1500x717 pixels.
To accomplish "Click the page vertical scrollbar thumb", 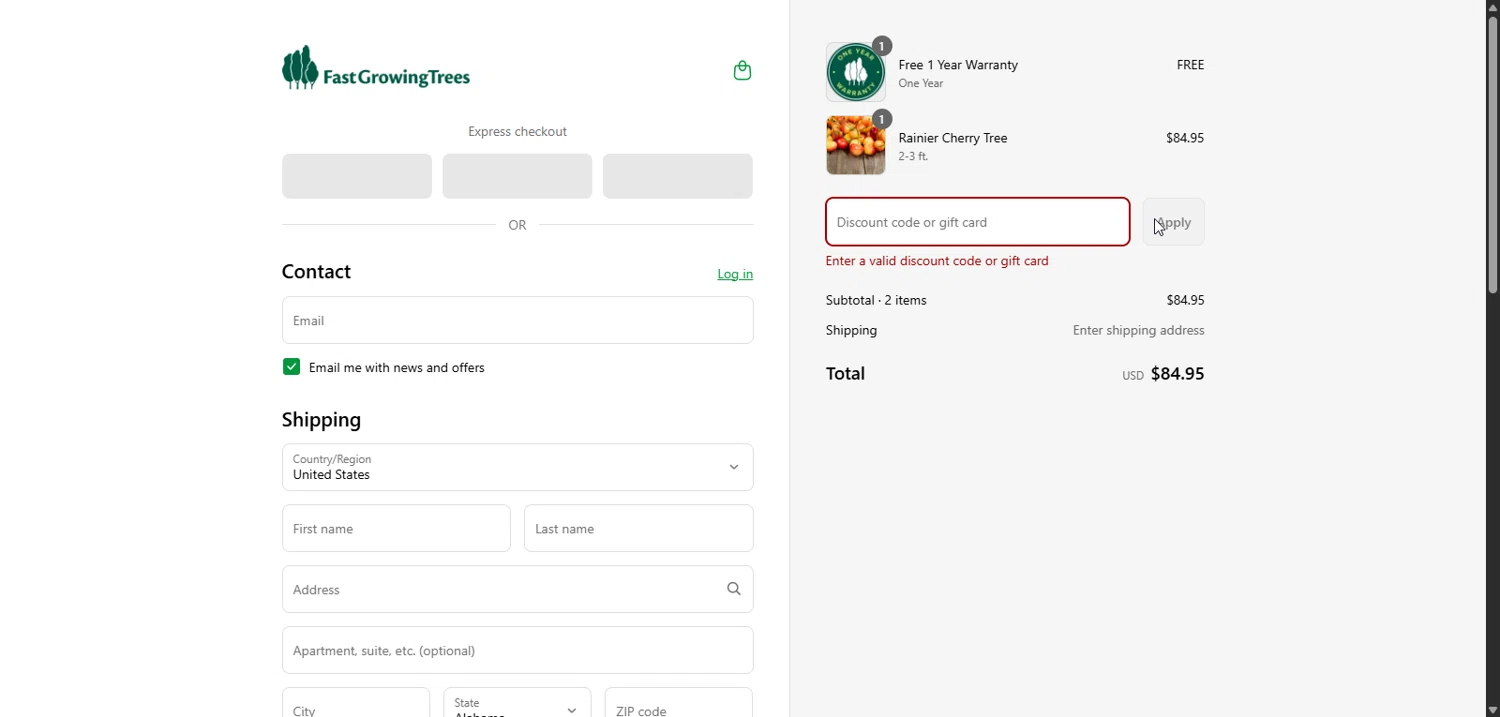I will pyautogui.click(x=1492, y=155).
